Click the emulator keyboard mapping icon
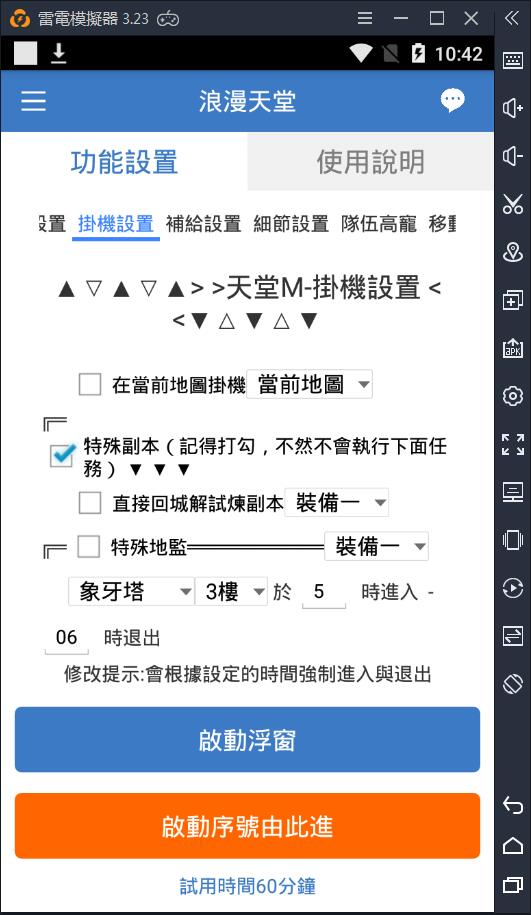This screenshot has width=531, height=915. point(512,60)
